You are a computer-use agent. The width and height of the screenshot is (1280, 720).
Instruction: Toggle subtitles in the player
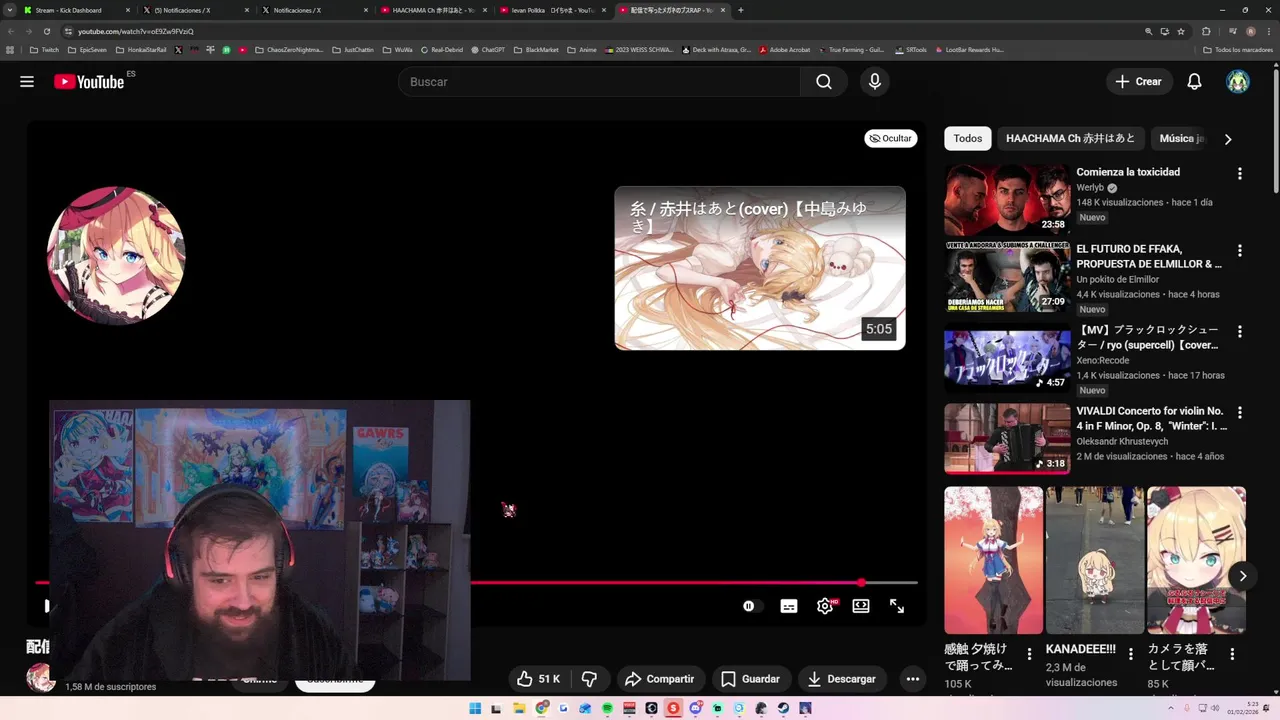tap(789, 606)
